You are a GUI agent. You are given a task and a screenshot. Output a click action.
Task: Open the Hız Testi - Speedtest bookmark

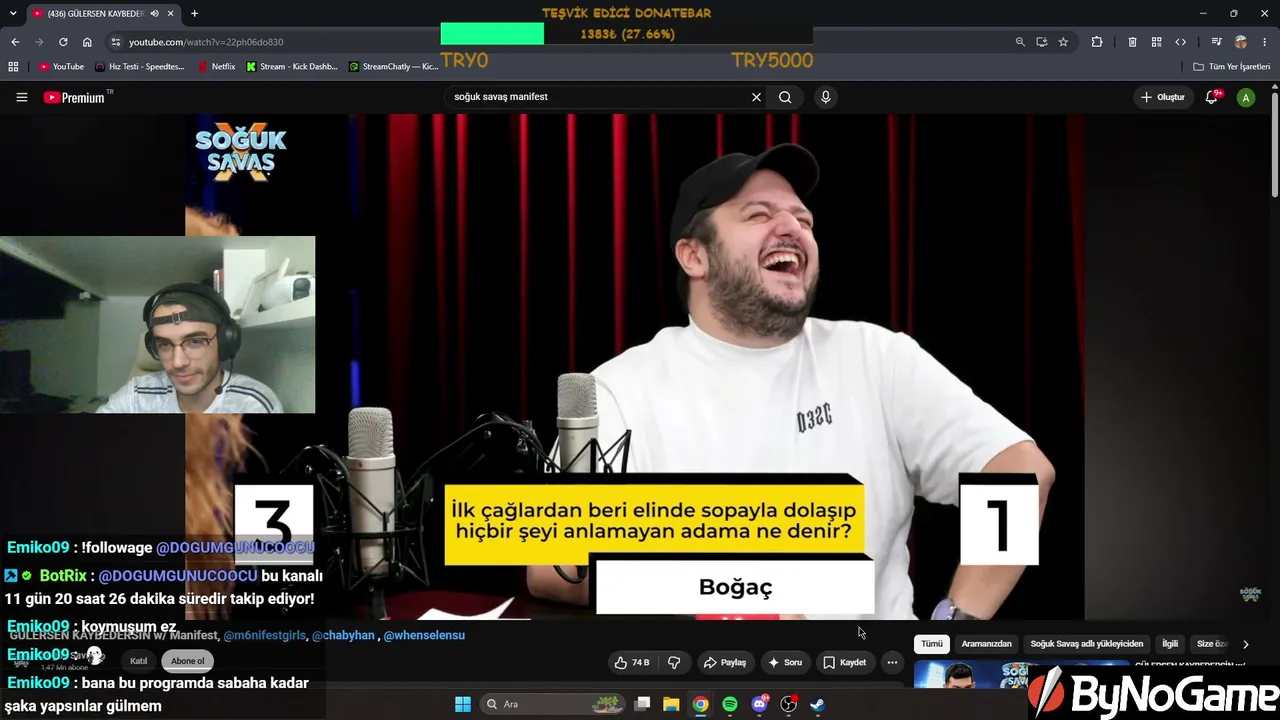point(140,67)
